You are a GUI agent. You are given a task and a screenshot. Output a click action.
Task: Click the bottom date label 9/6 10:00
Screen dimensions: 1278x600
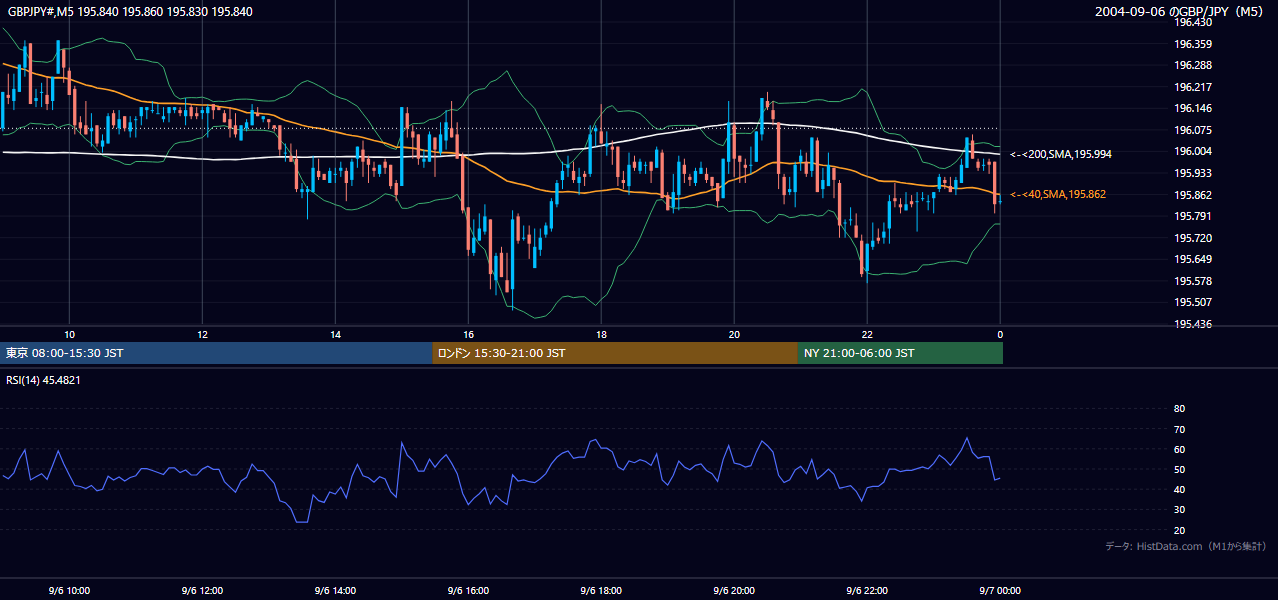pos(69,591)
